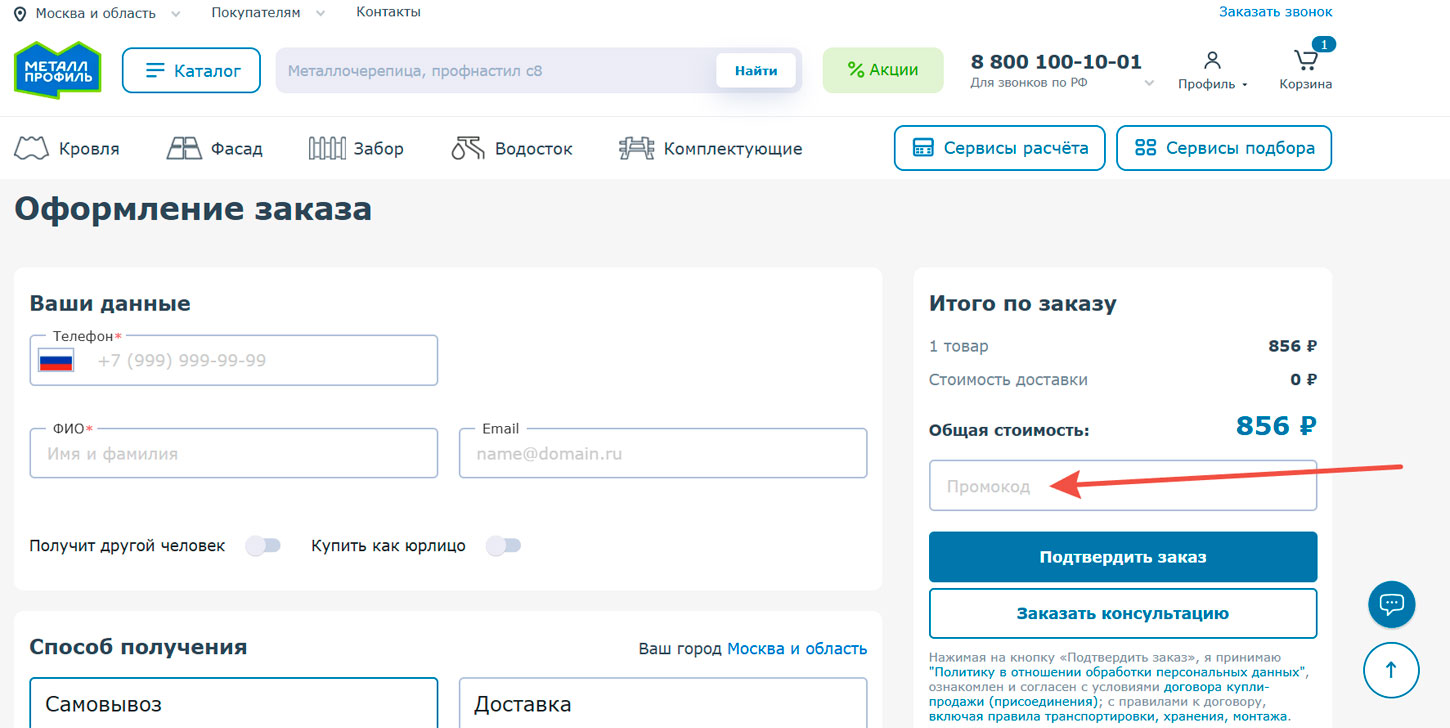Click the calculator icon in Сервисы расчёта
The width and height of the screenshot is (1450, 728).
[923, 149]
